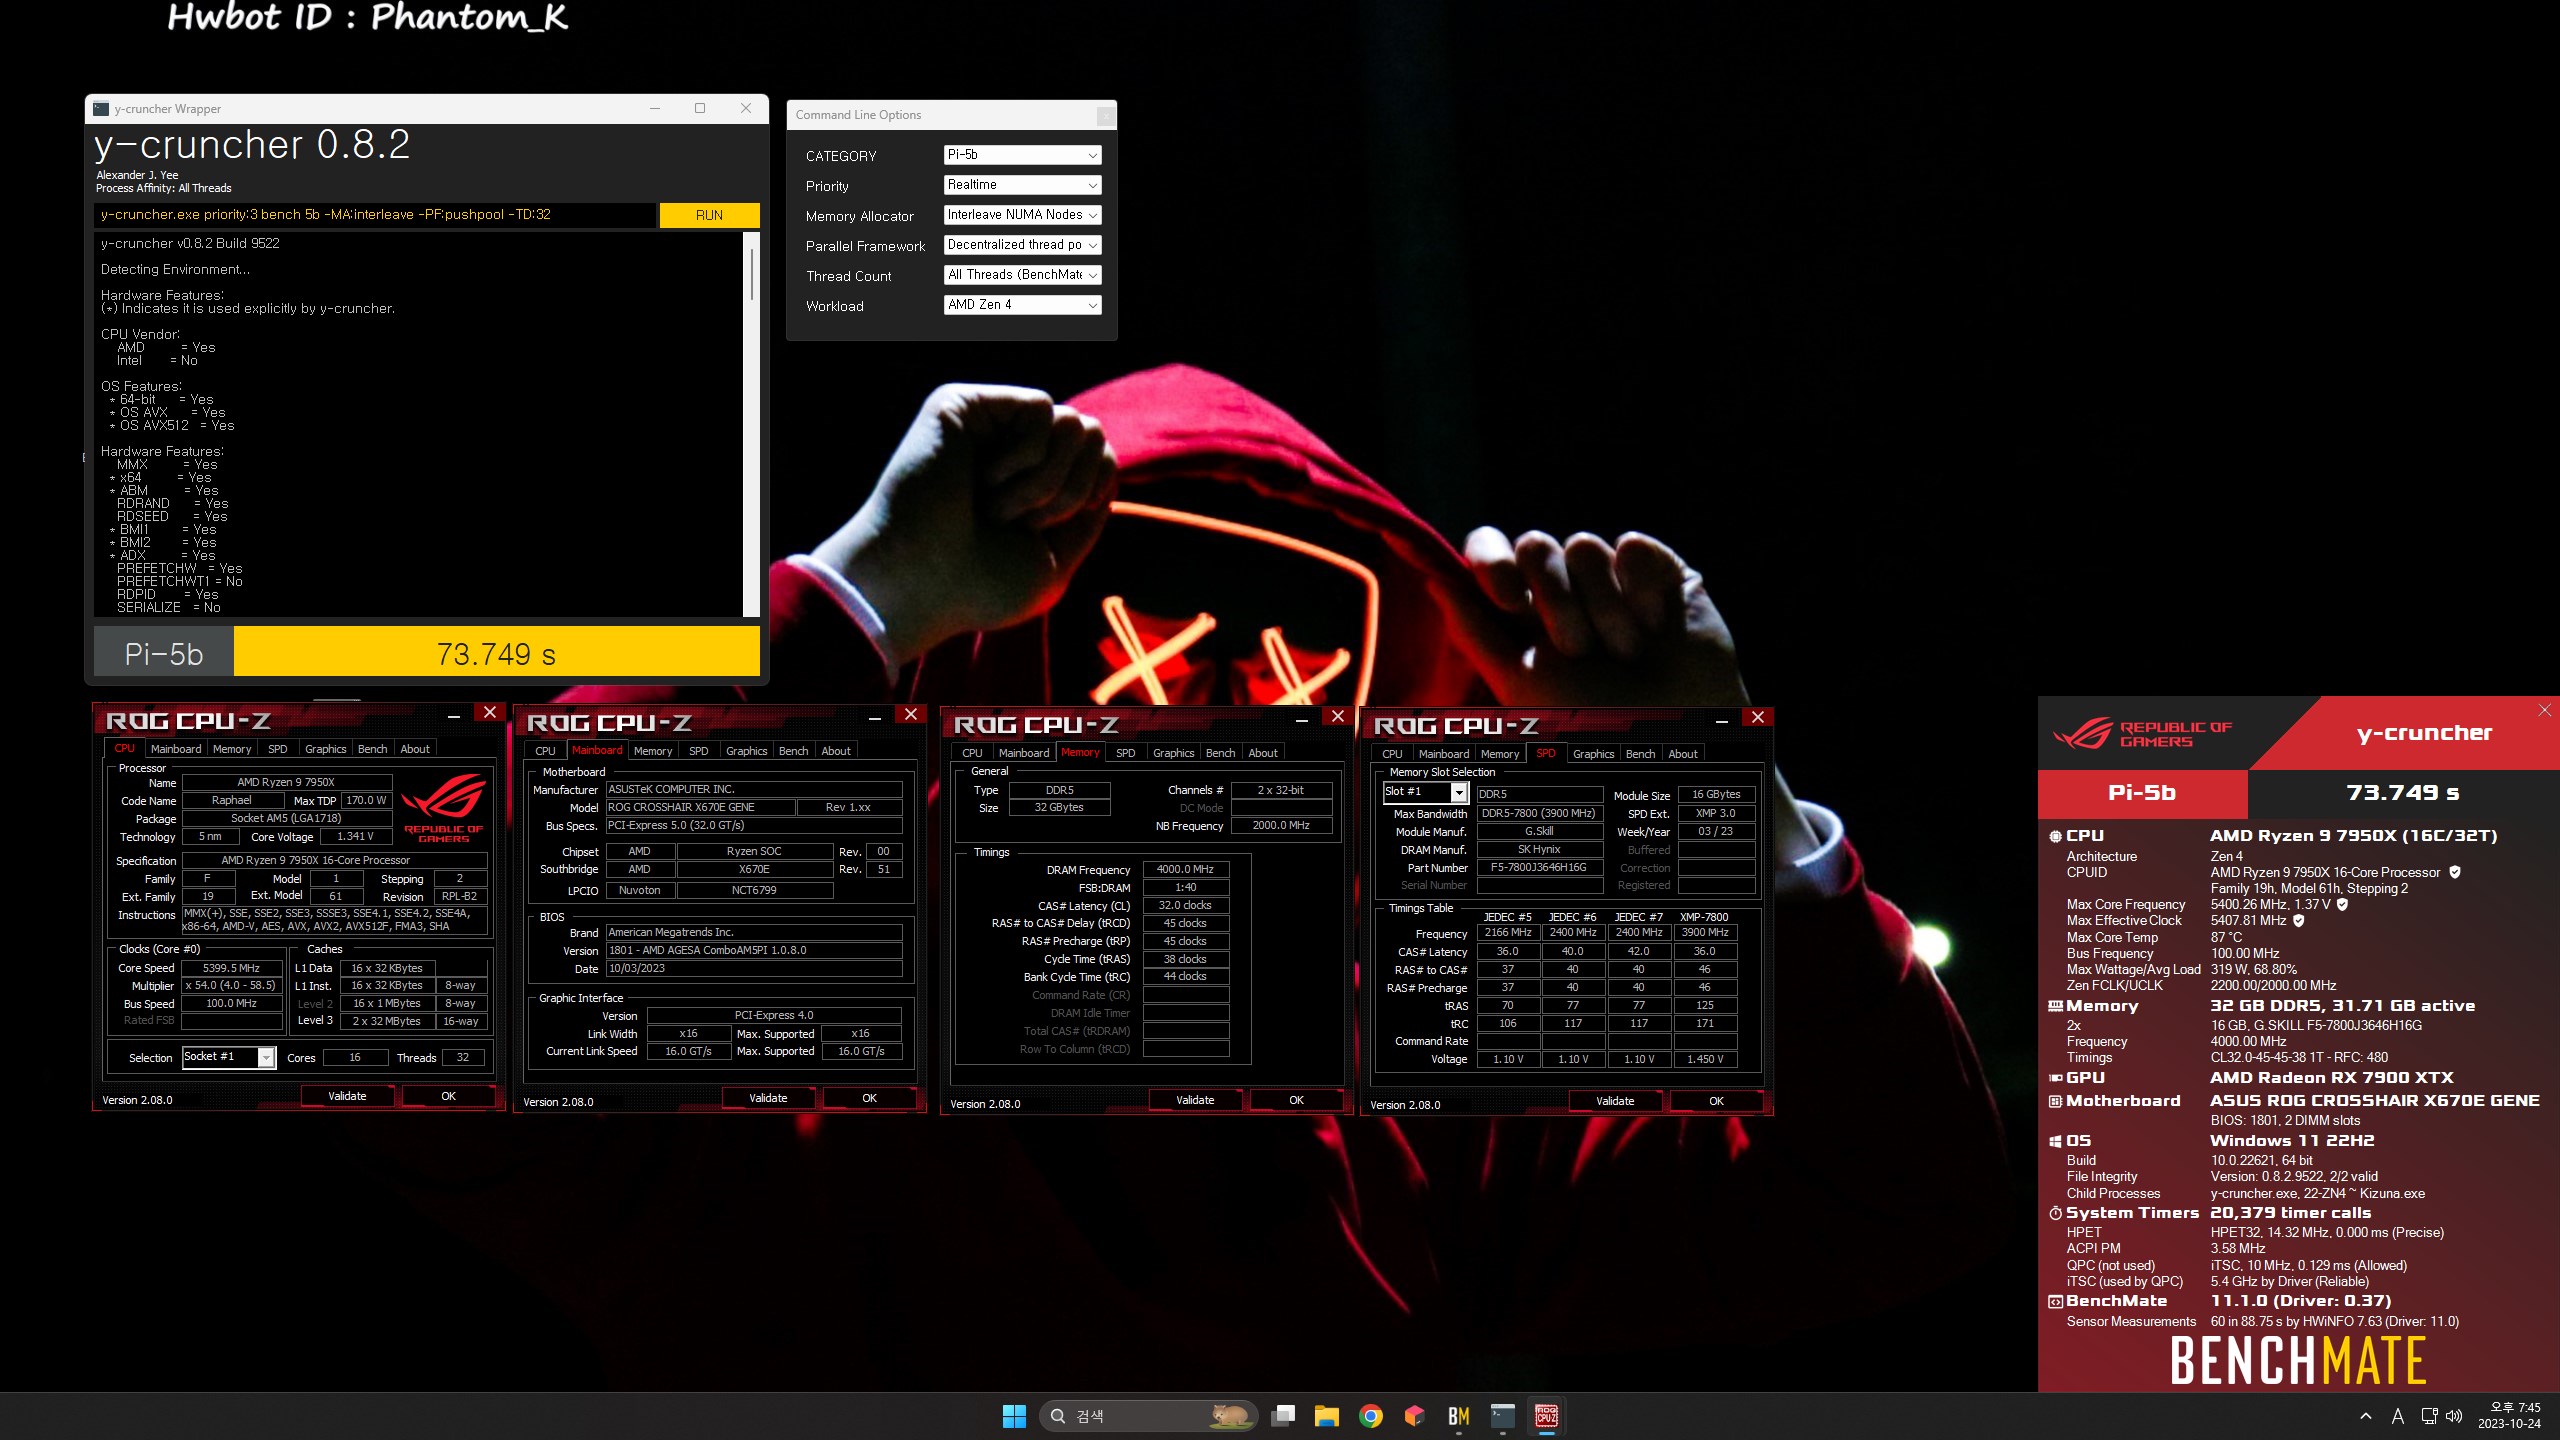Expand the Parallel Framework dropdown

[1022, 245]
